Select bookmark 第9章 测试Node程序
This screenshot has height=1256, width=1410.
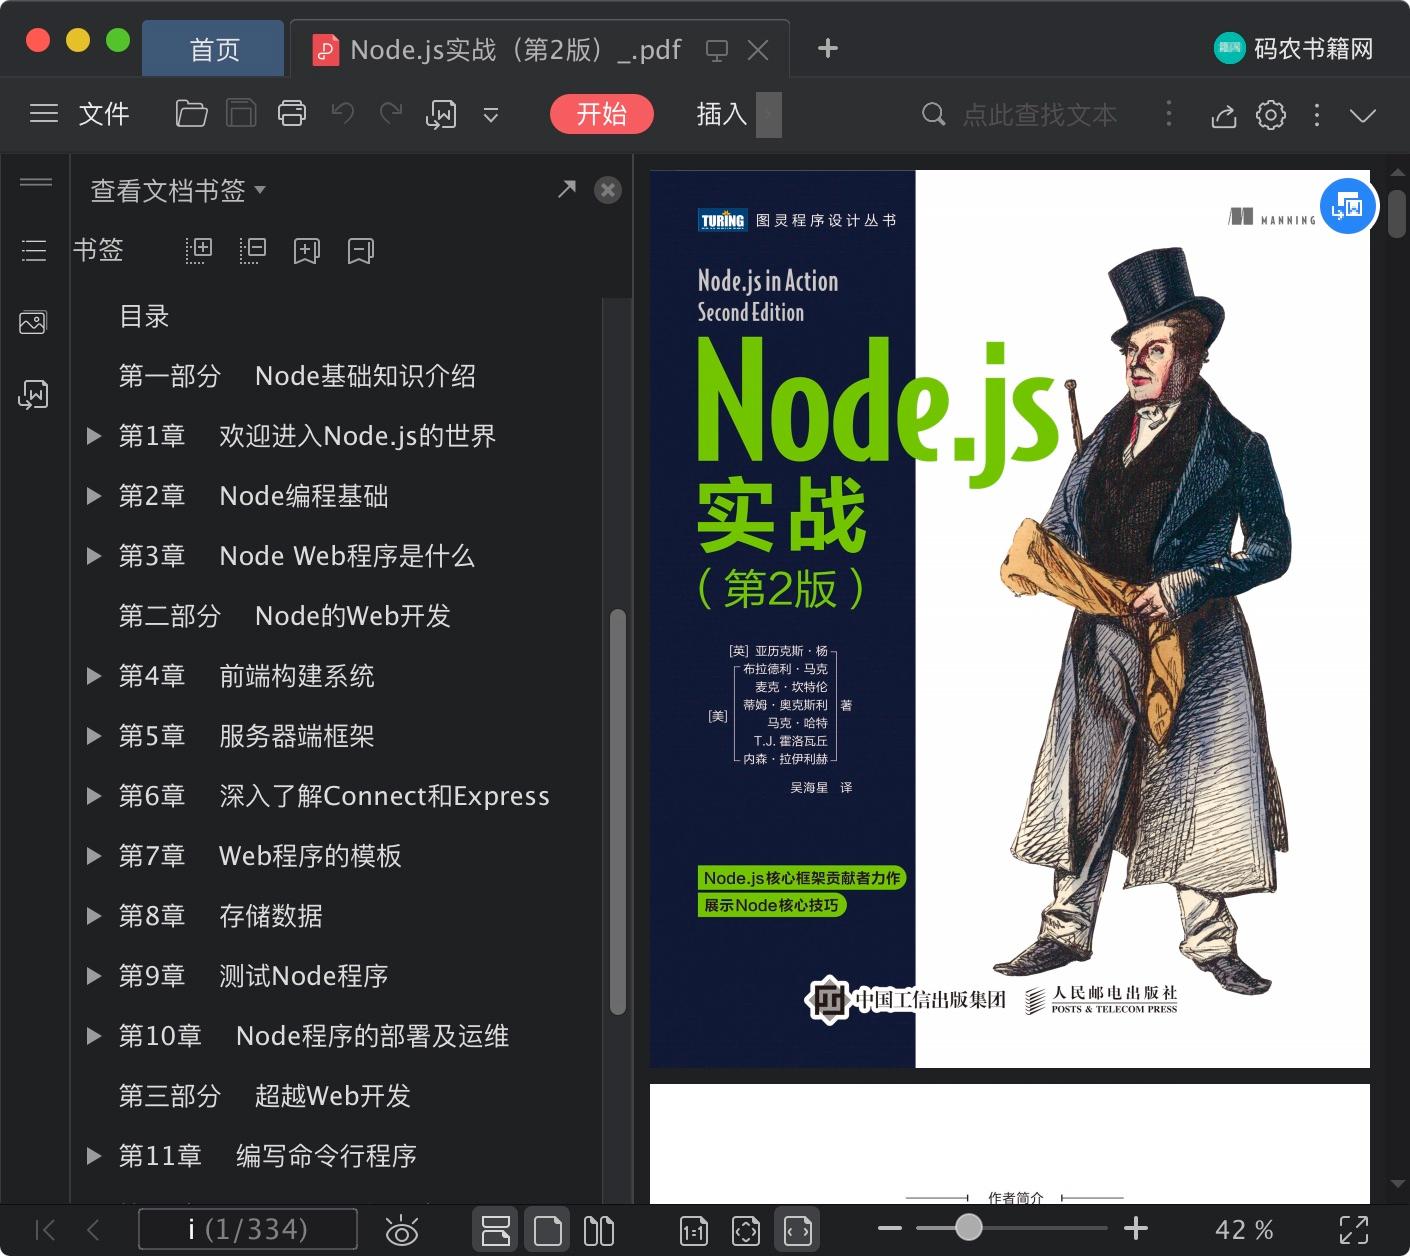click(x=253, y=976)
